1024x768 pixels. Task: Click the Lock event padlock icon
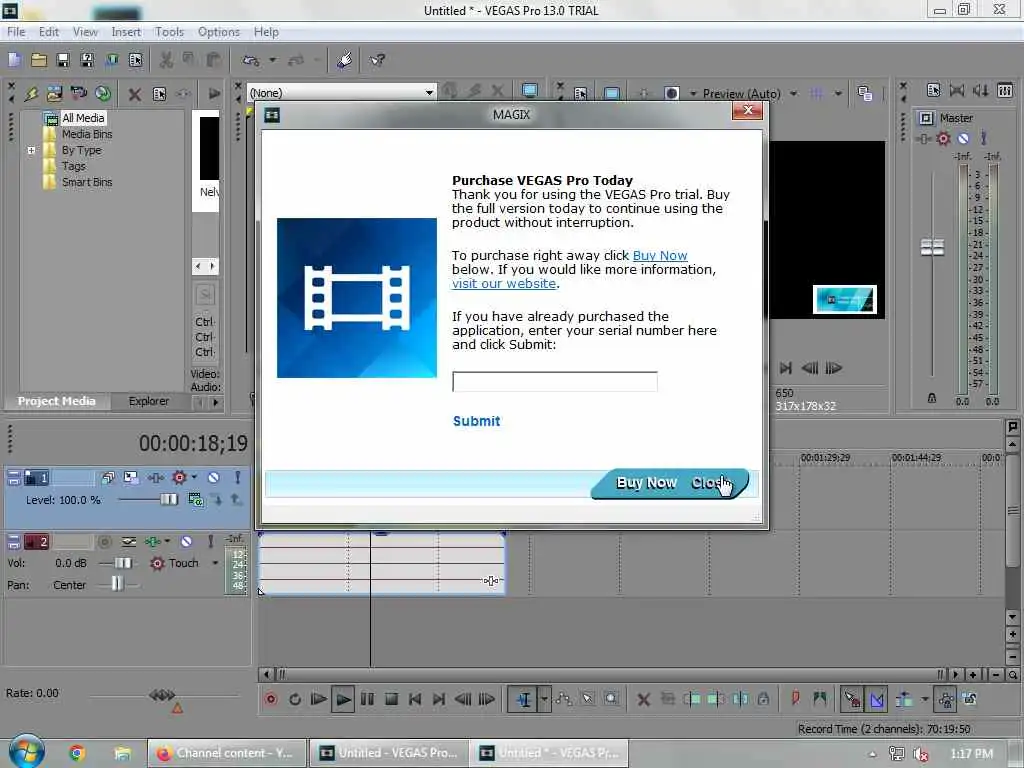click(x=763, y=699)
